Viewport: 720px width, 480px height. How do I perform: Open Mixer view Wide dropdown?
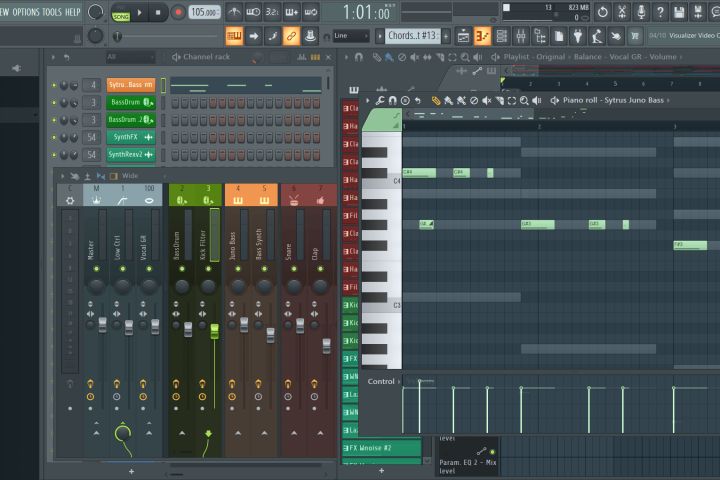click(x=142, y=176)
